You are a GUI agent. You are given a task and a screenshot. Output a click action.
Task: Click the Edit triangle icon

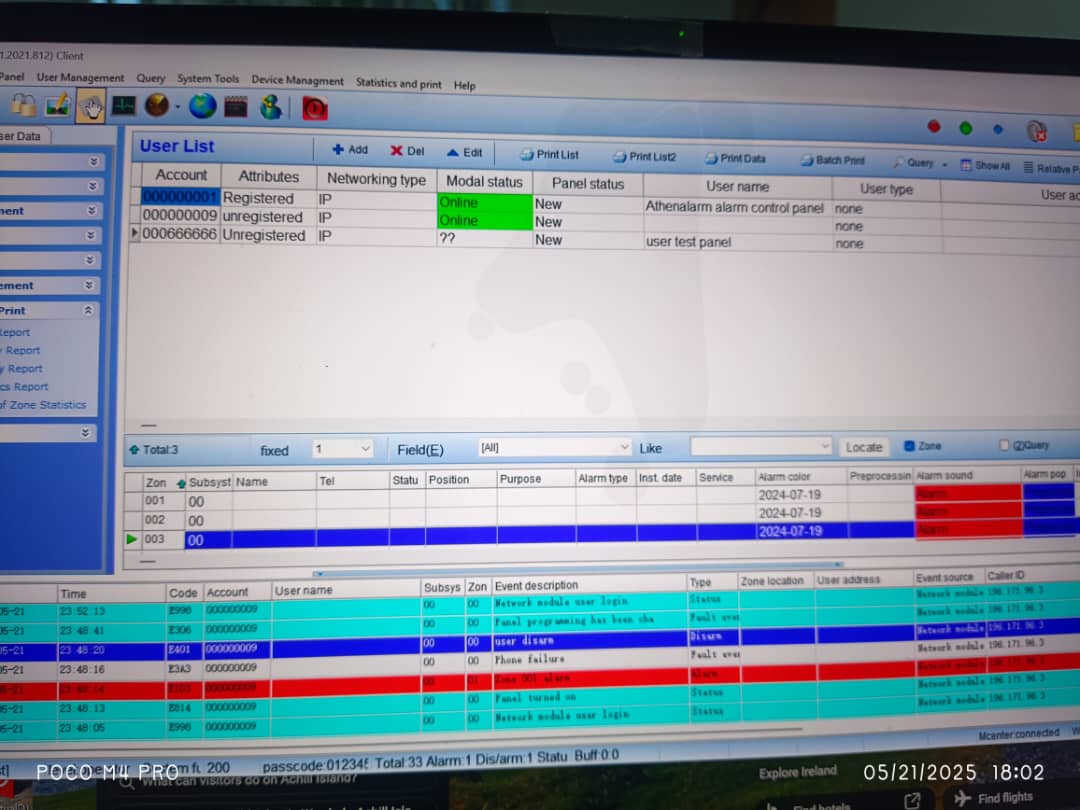click(453, 152)
